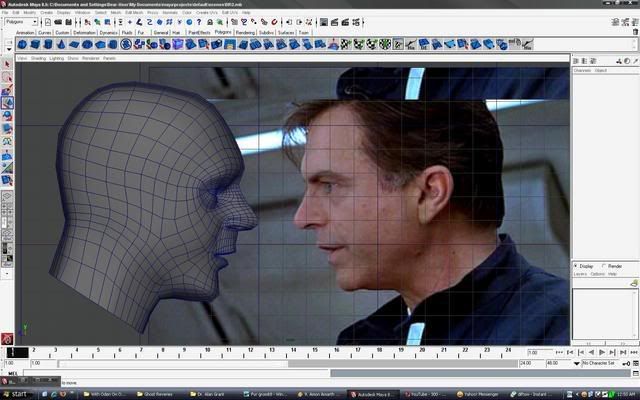The height and width of the screenshot is (400, 640).
Task: Click the padlock icon in status line
Action: pos(210,22)
